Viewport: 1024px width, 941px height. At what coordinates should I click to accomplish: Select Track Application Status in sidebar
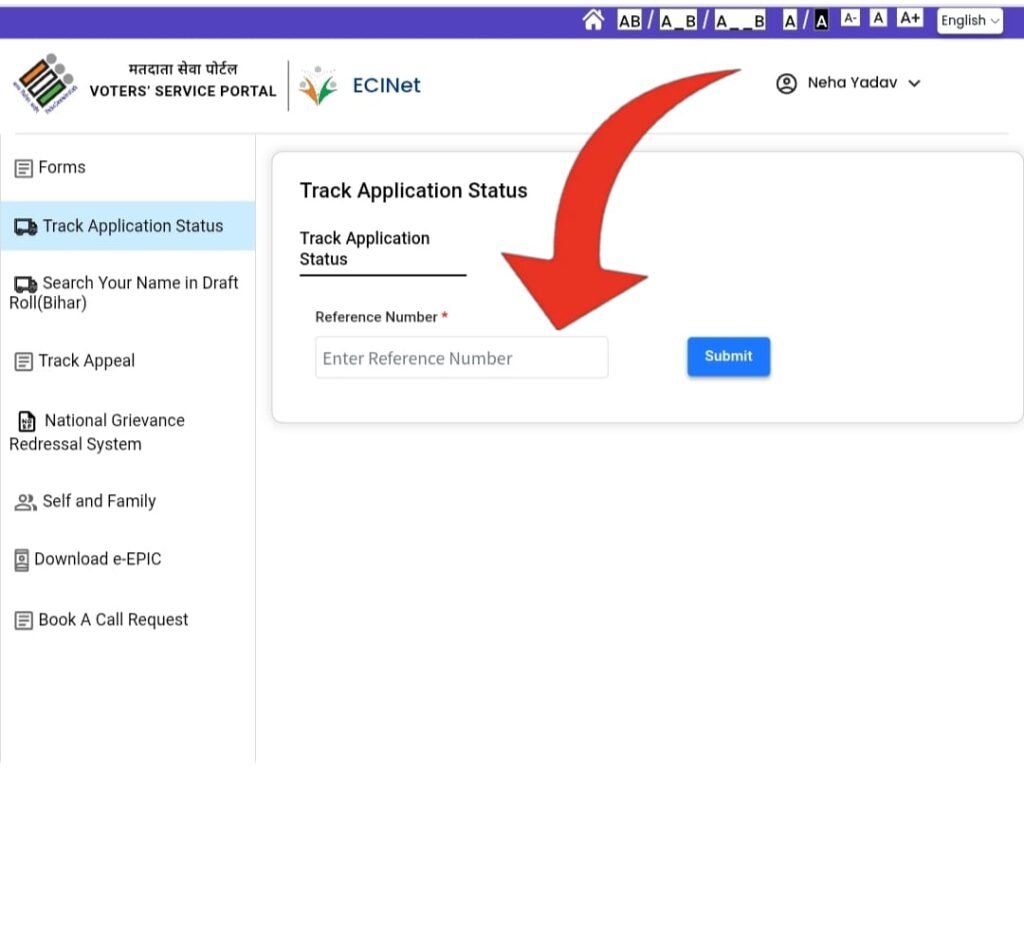(x=132, y=226)
